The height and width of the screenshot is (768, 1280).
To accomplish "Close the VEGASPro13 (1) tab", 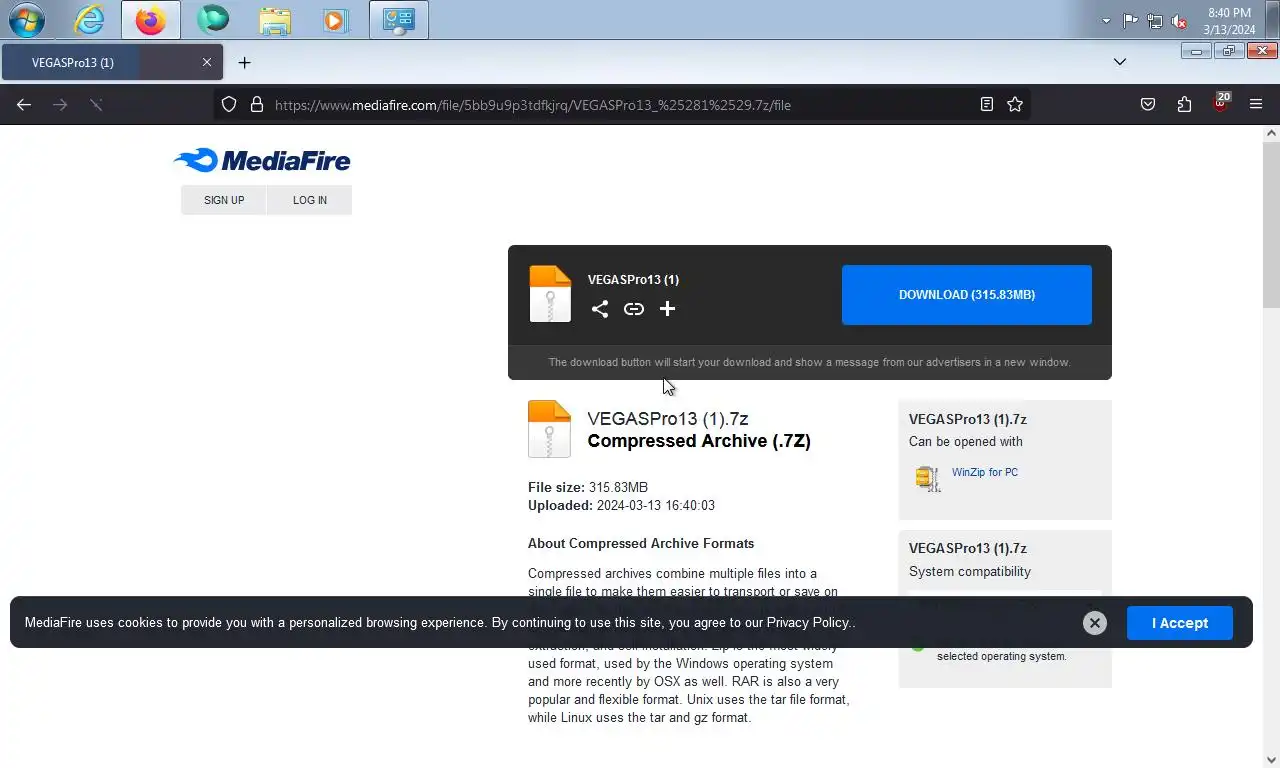I will [x=207, y=62].
